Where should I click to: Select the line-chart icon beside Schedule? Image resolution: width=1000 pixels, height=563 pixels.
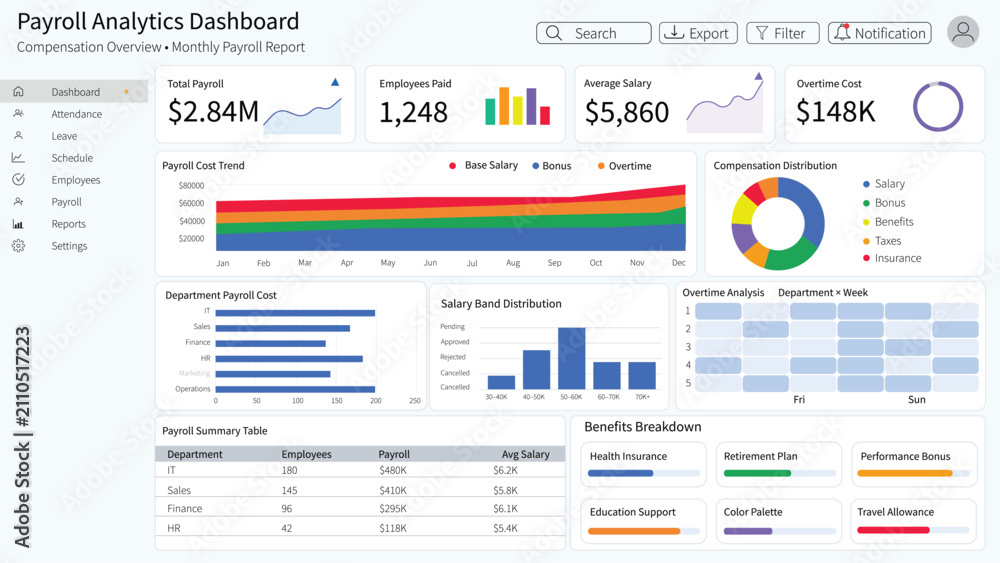tap(18, 157)
